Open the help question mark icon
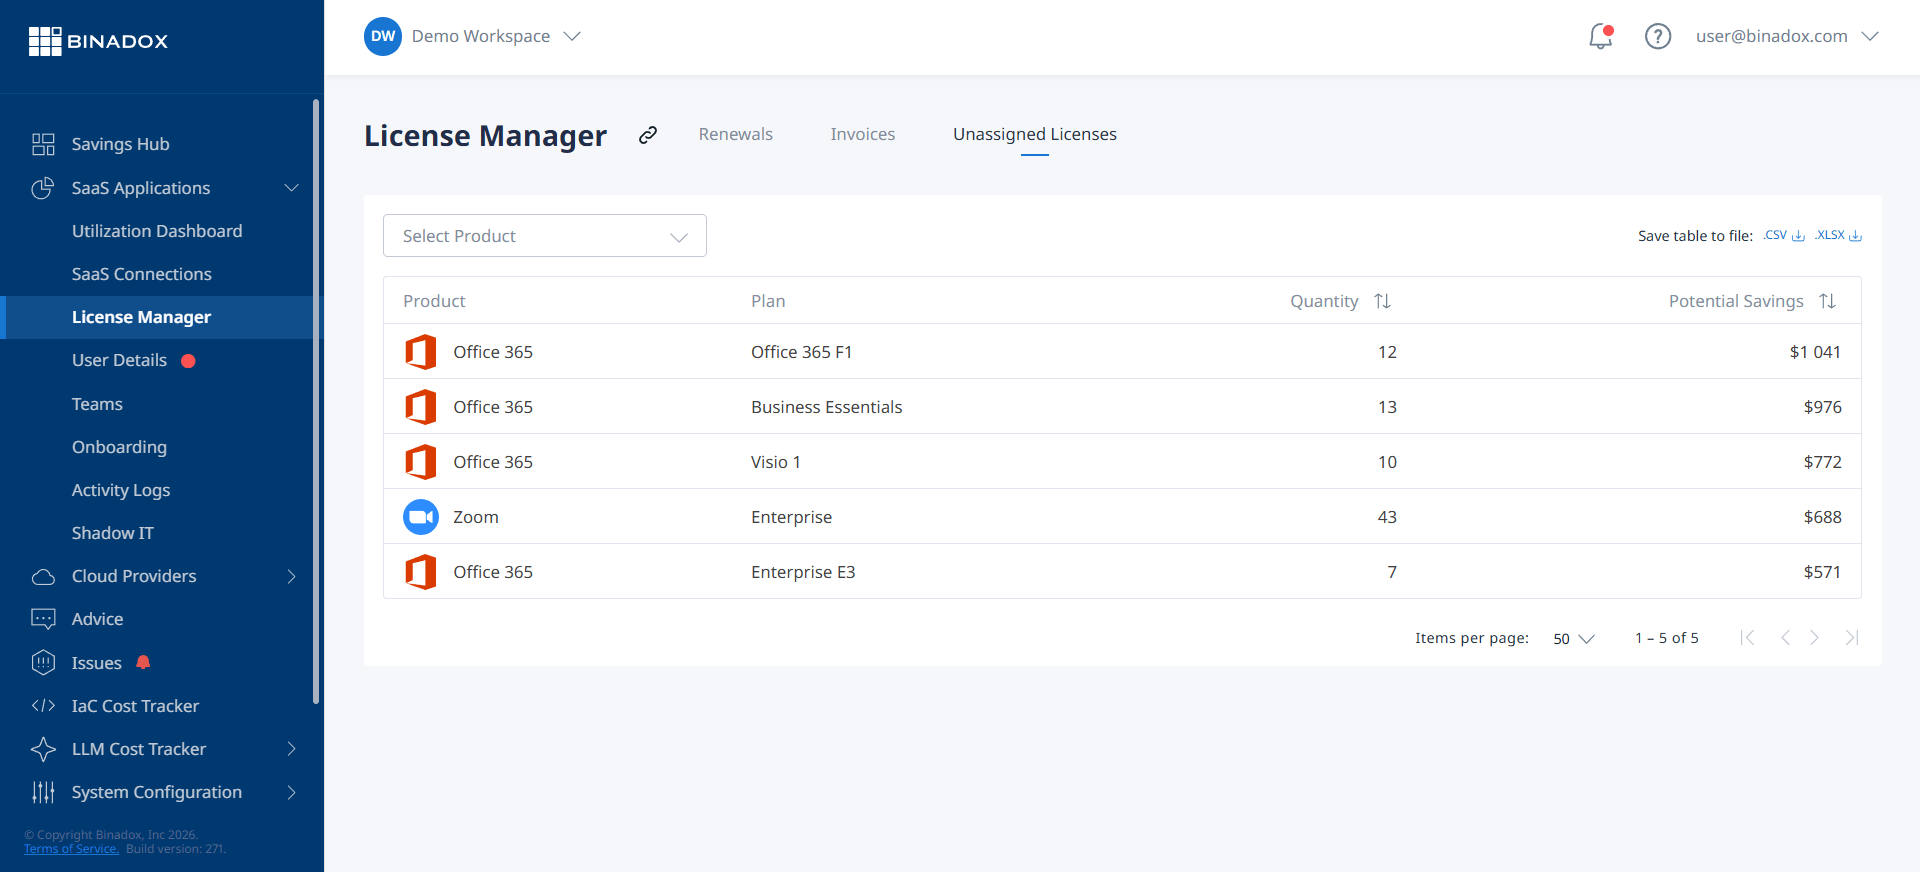 (1658, 36)
